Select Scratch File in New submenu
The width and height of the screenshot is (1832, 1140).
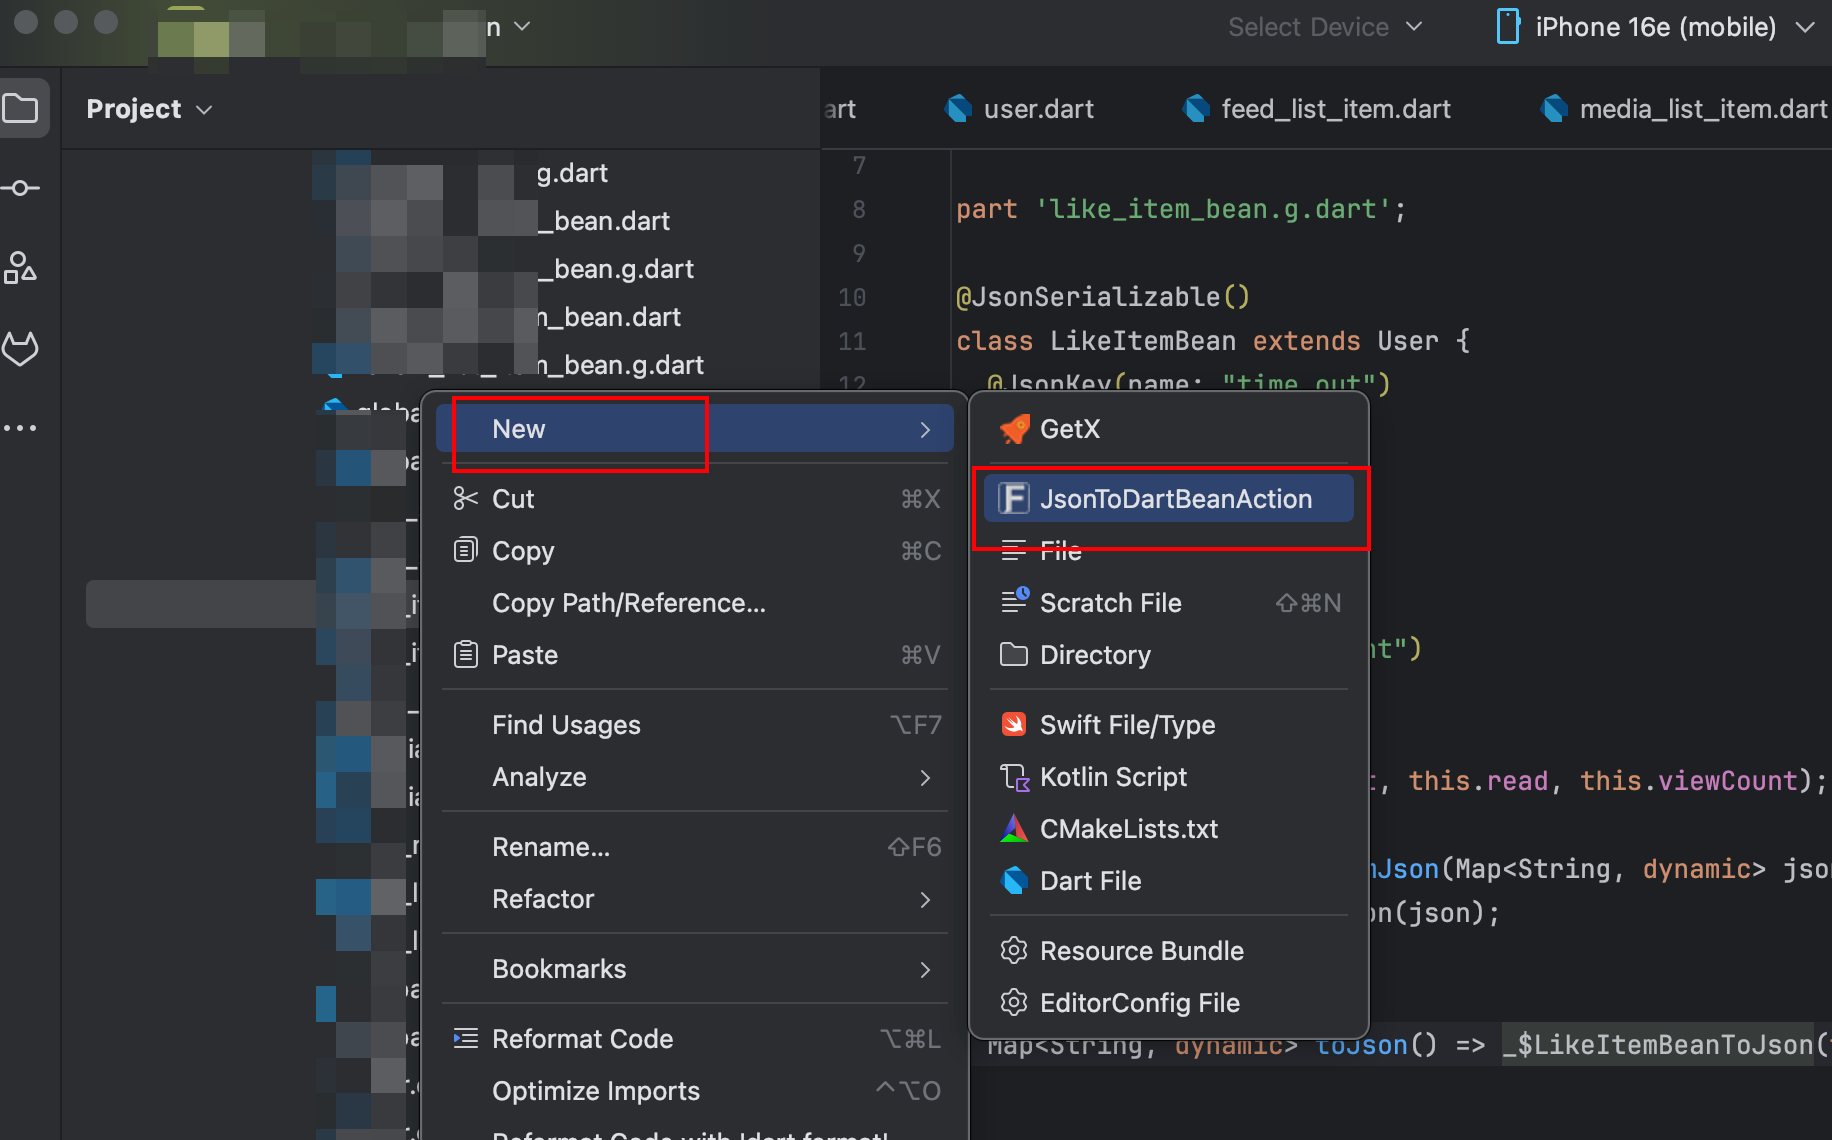tap(1168, 603)
